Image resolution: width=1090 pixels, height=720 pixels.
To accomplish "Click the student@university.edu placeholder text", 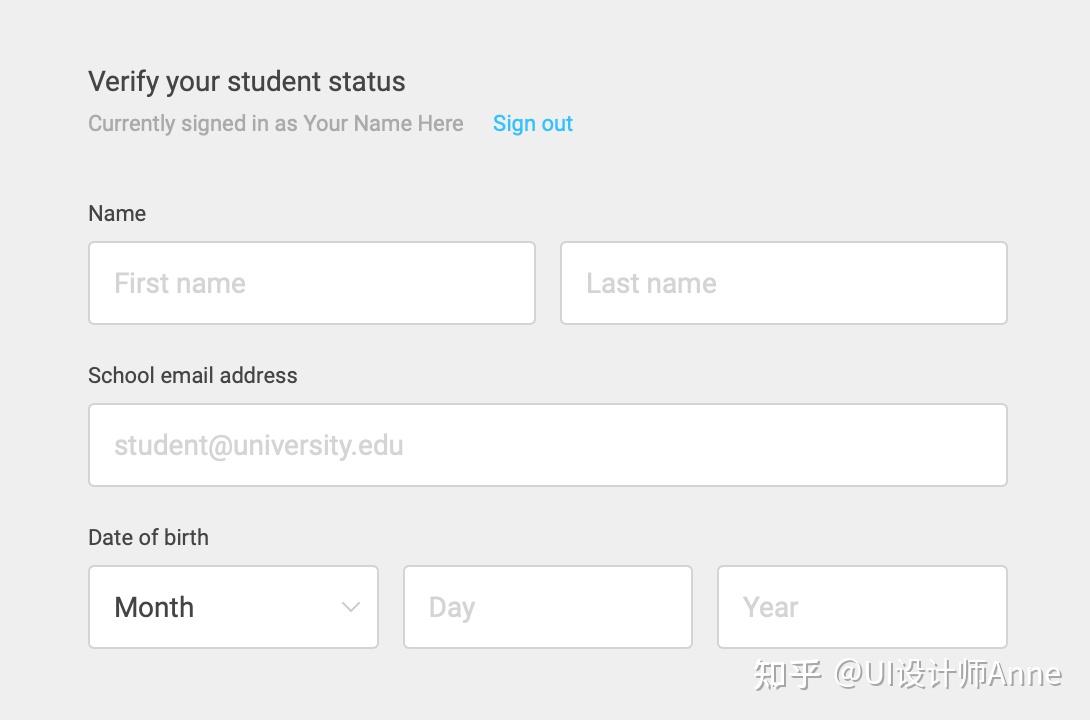I will (x=258, y=445).
